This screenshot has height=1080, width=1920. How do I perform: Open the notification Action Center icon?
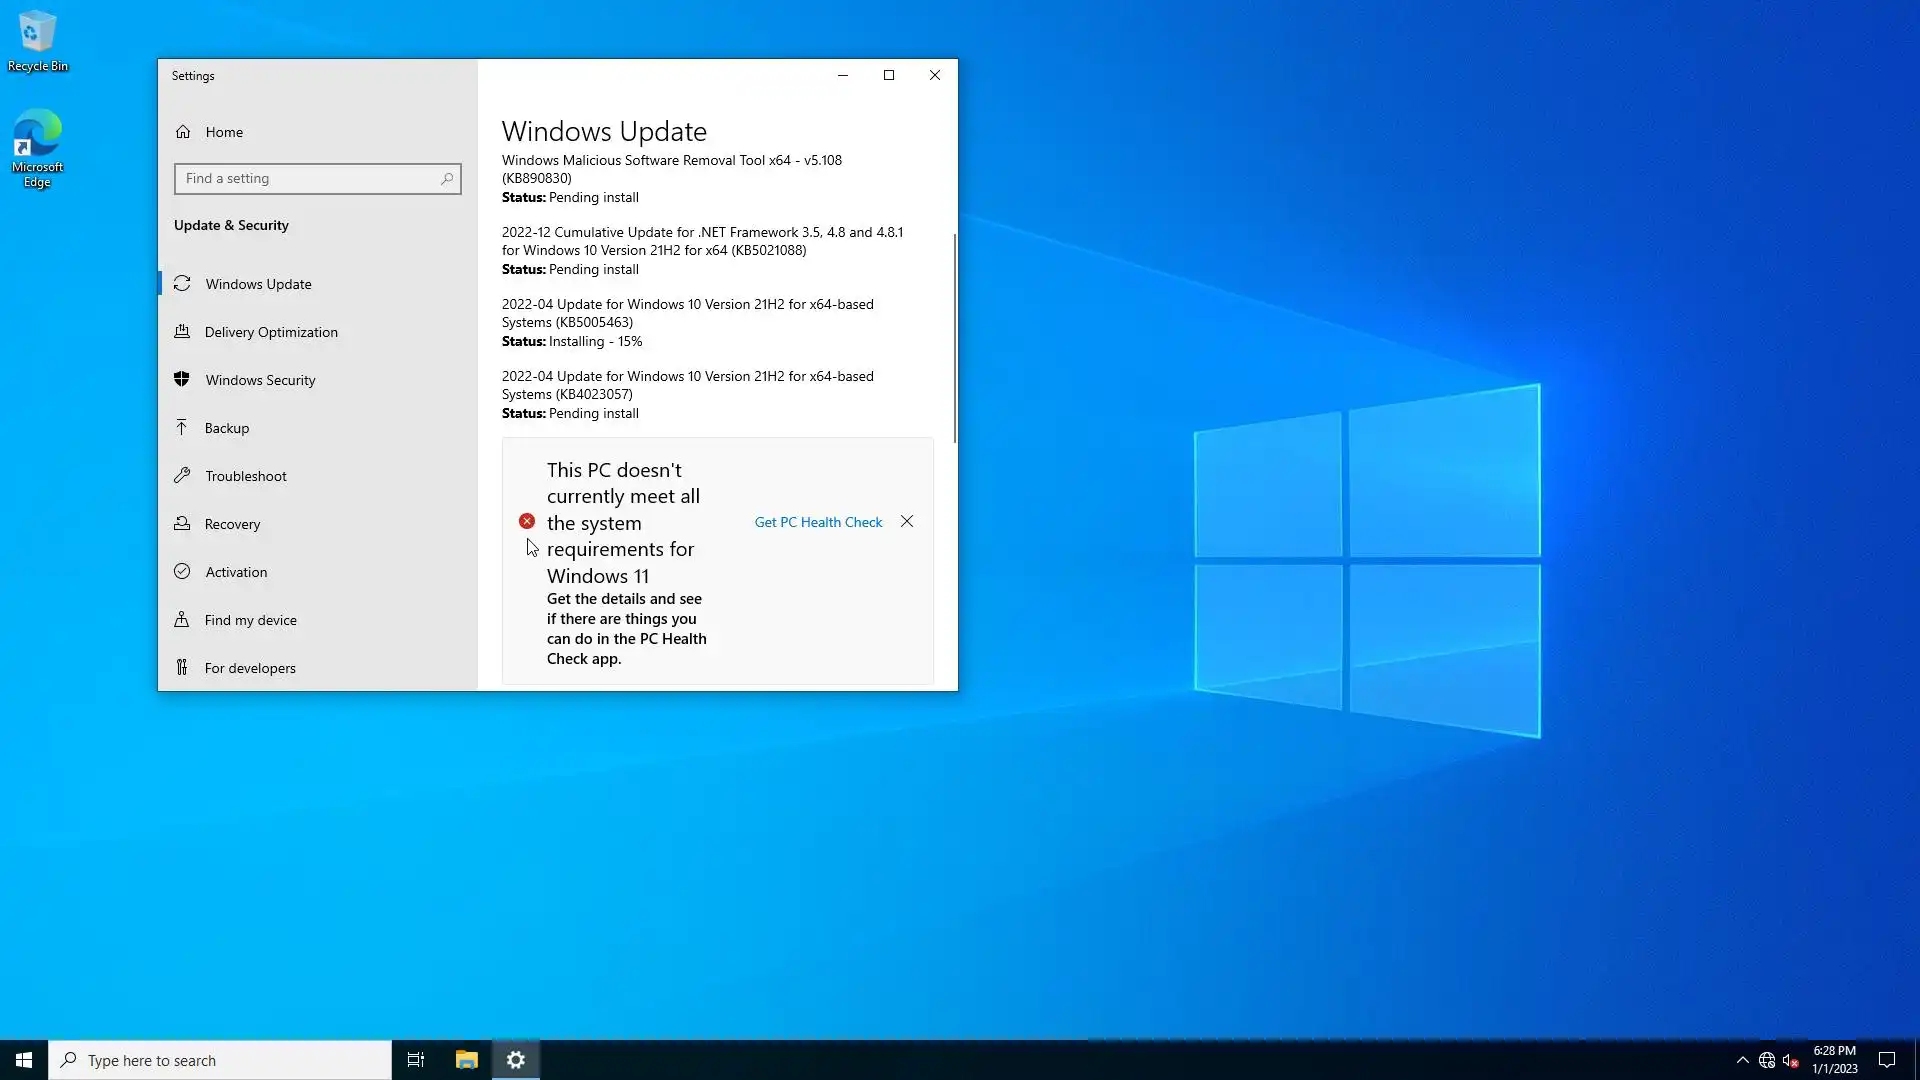coord(1887,1060)
